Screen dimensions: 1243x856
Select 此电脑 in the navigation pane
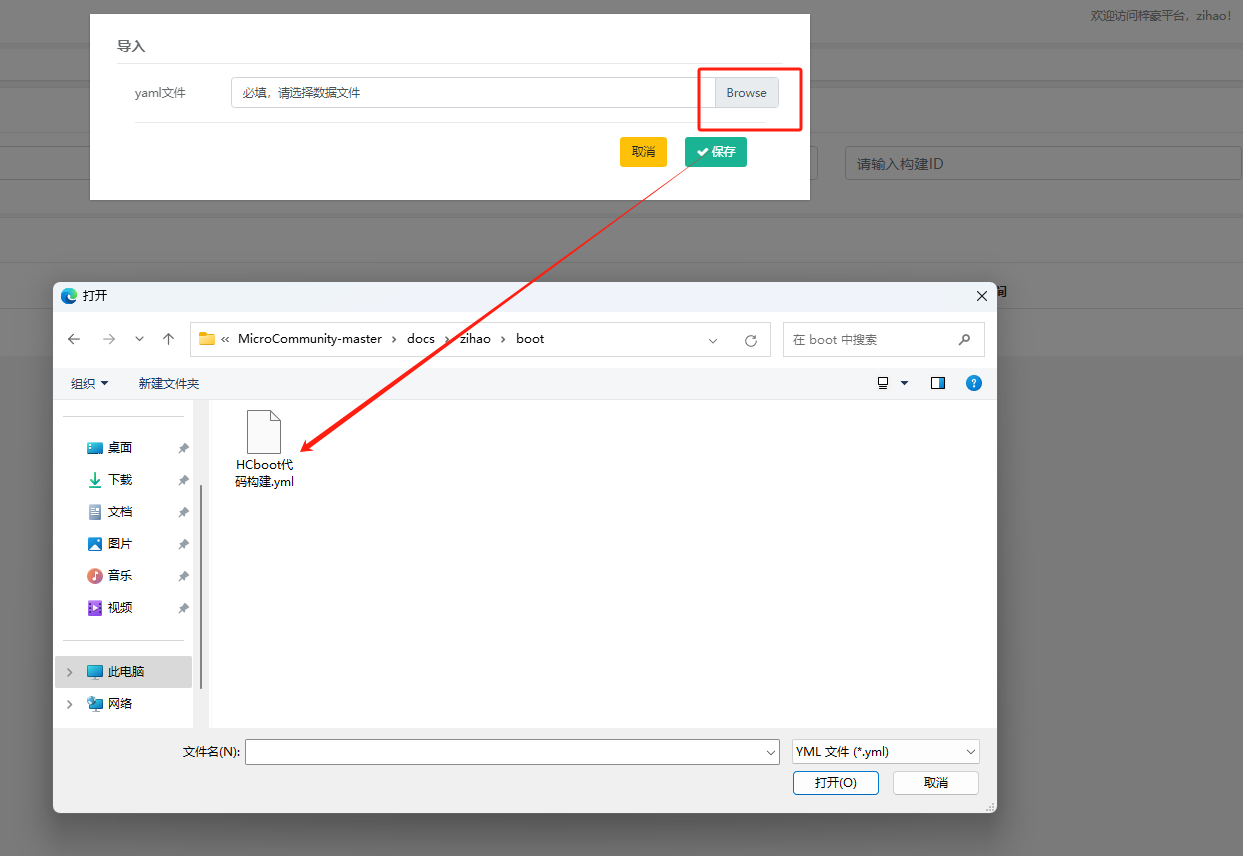(x=125, y=672)
